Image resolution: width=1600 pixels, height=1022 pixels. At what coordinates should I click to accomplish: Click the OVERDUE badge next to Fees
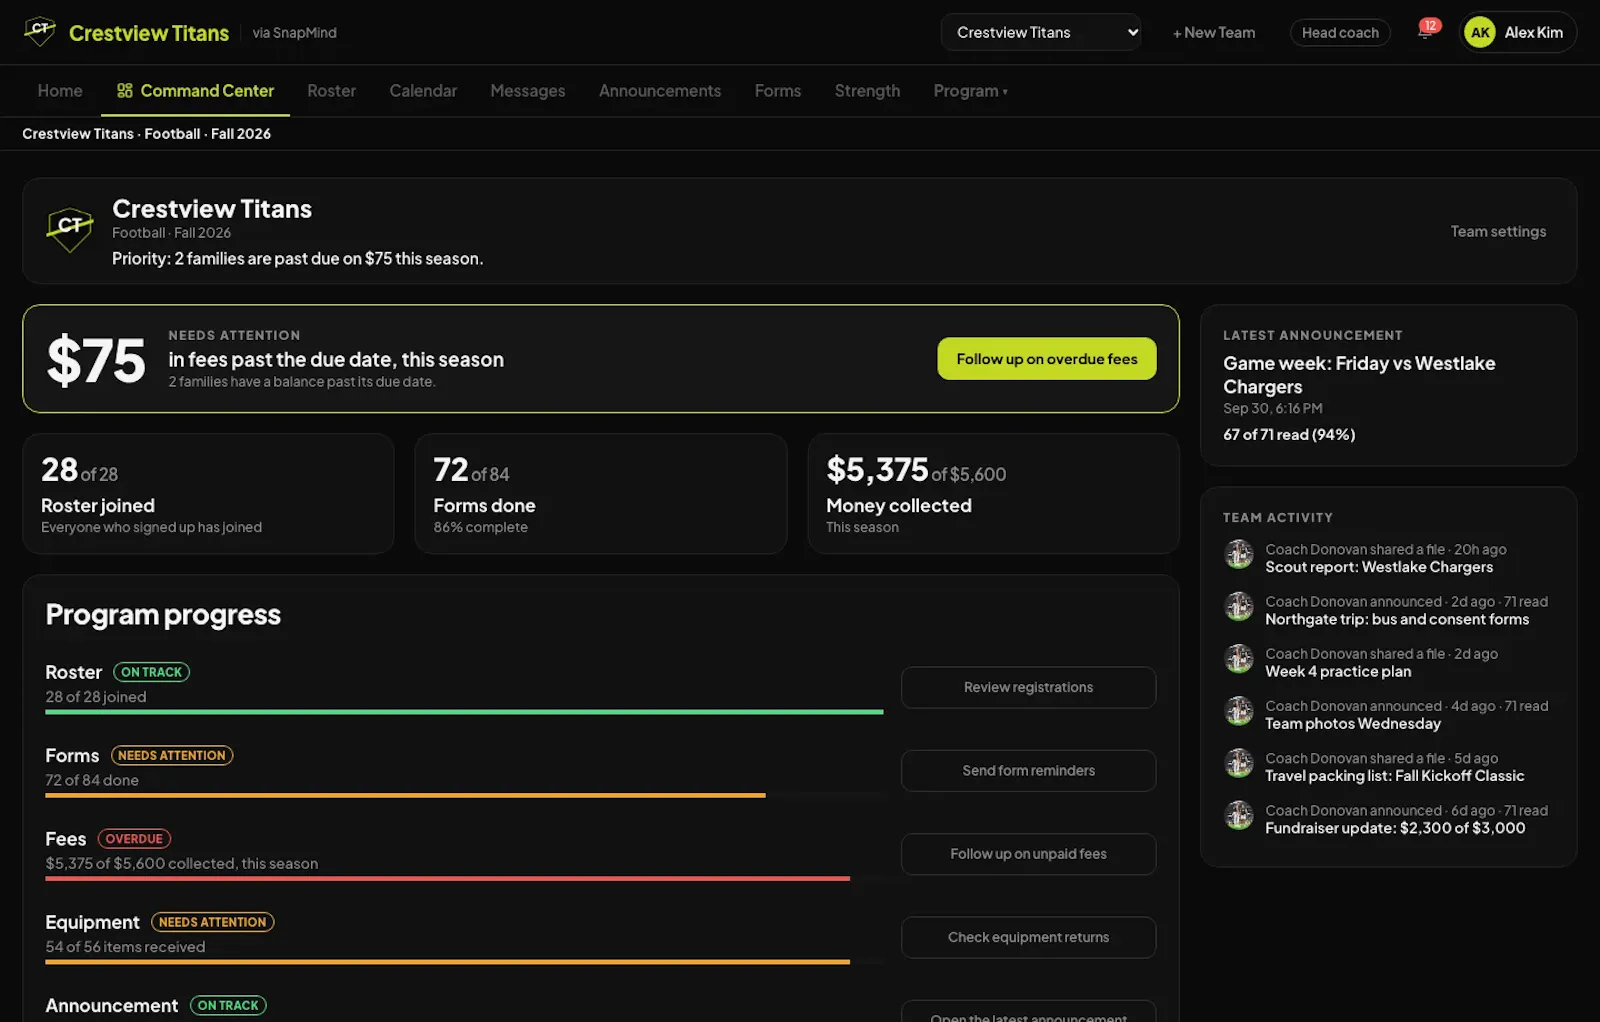(x=134, y=839)
